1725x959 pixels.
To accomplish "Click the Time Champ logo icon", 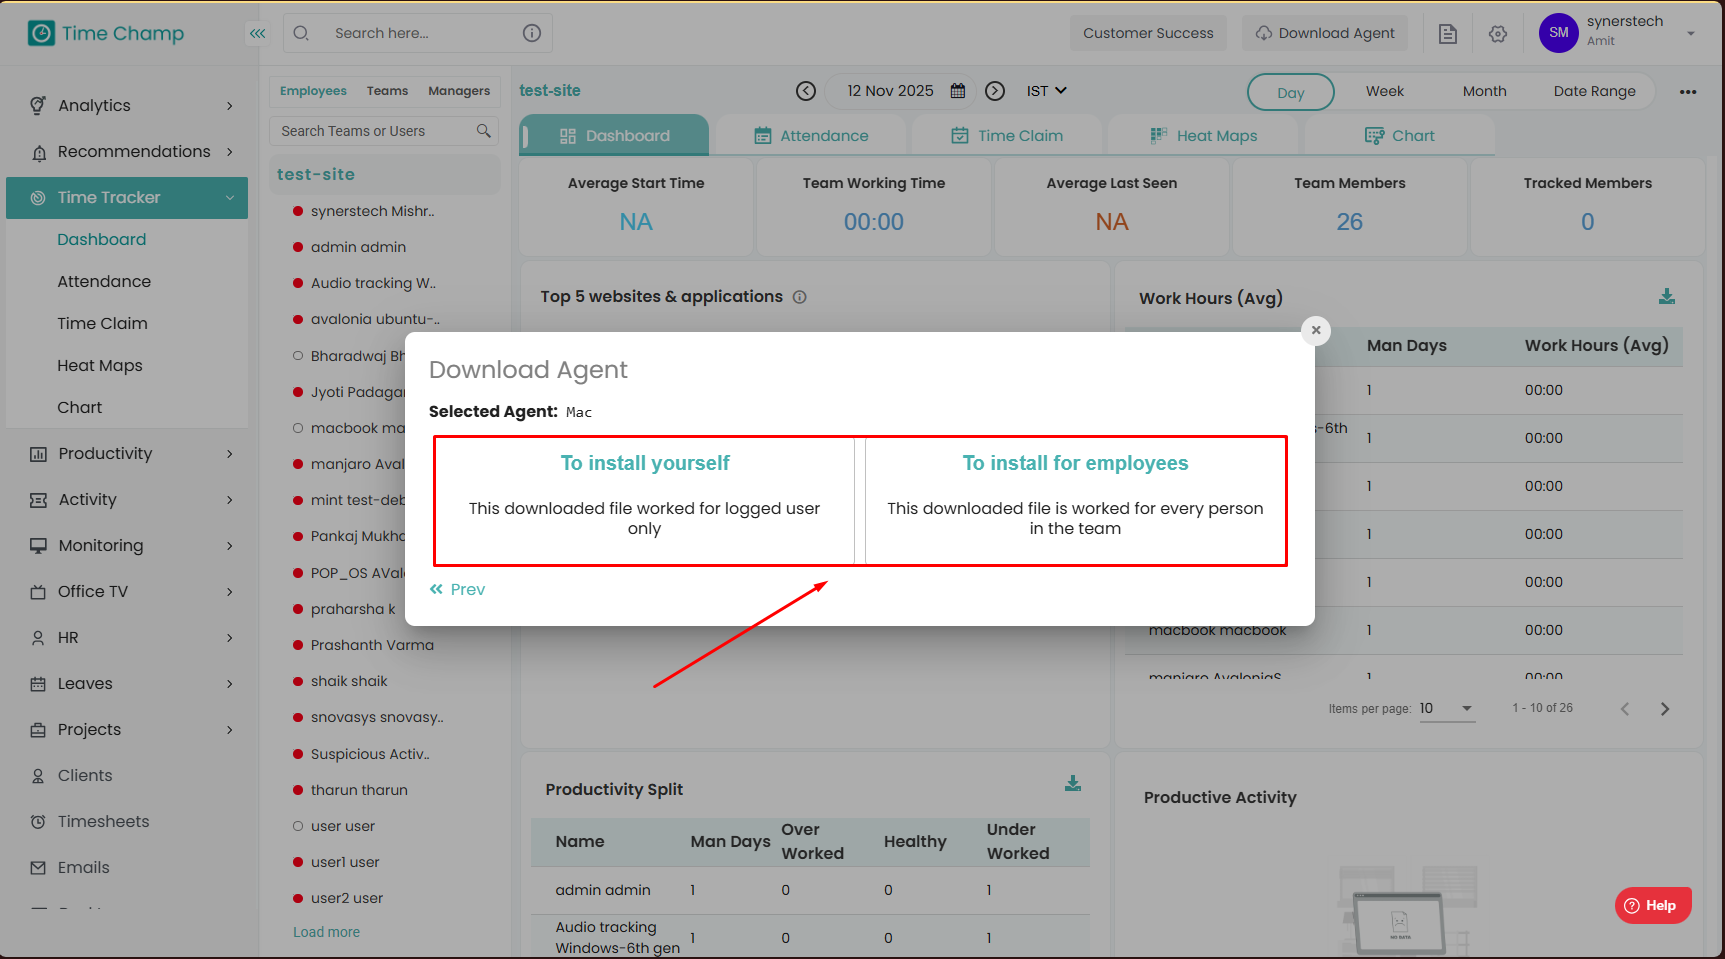I will click(x=41, y=33).
